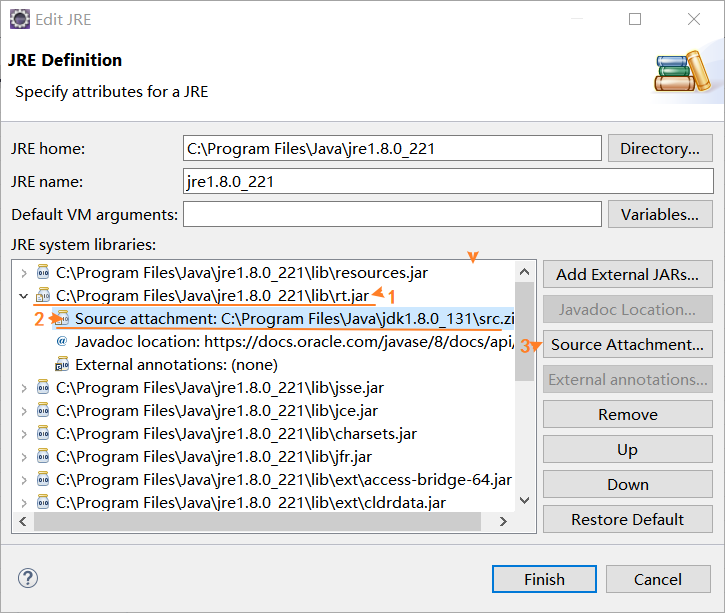The width and height of the screenshot is (725, 613).
Task: Click the JRE Definition books banner icon
Action: click(683, 72)
